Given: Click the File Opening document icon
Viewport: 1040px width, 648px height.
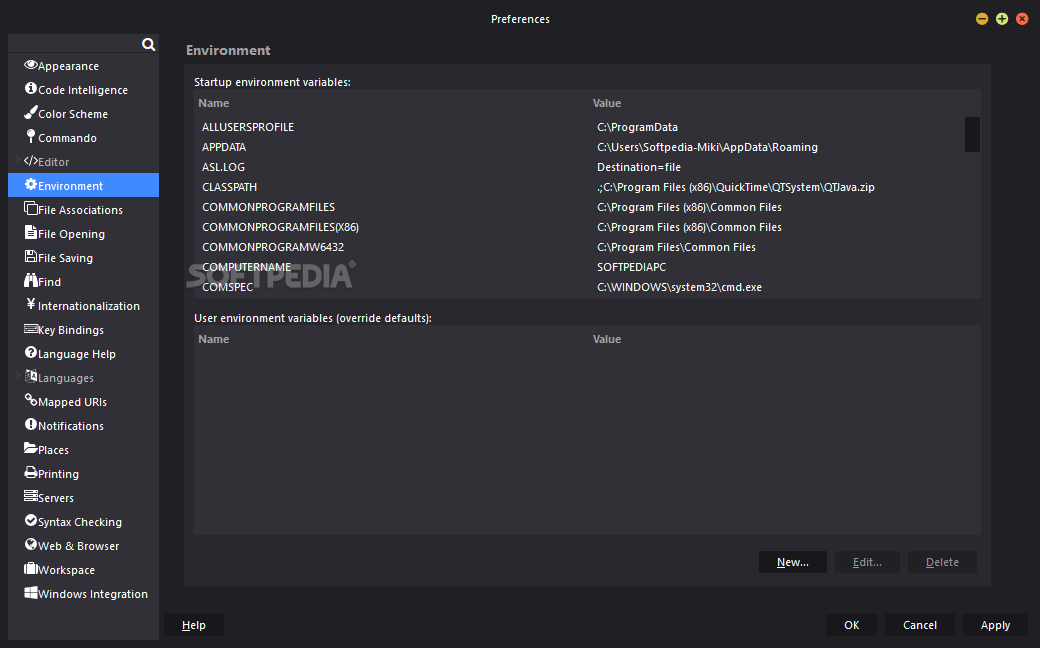Looking at the screenshot, I should coord(31,232).
